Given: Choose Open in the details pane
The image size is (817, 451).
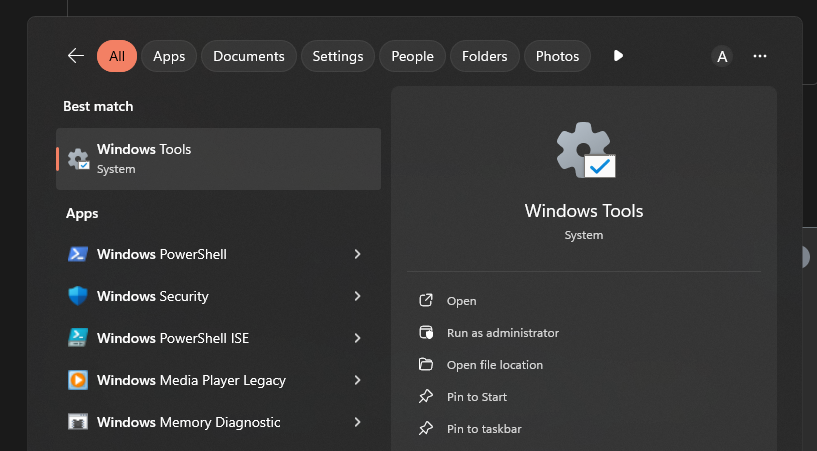Looking at the screenshot, I should coord(461,301).
